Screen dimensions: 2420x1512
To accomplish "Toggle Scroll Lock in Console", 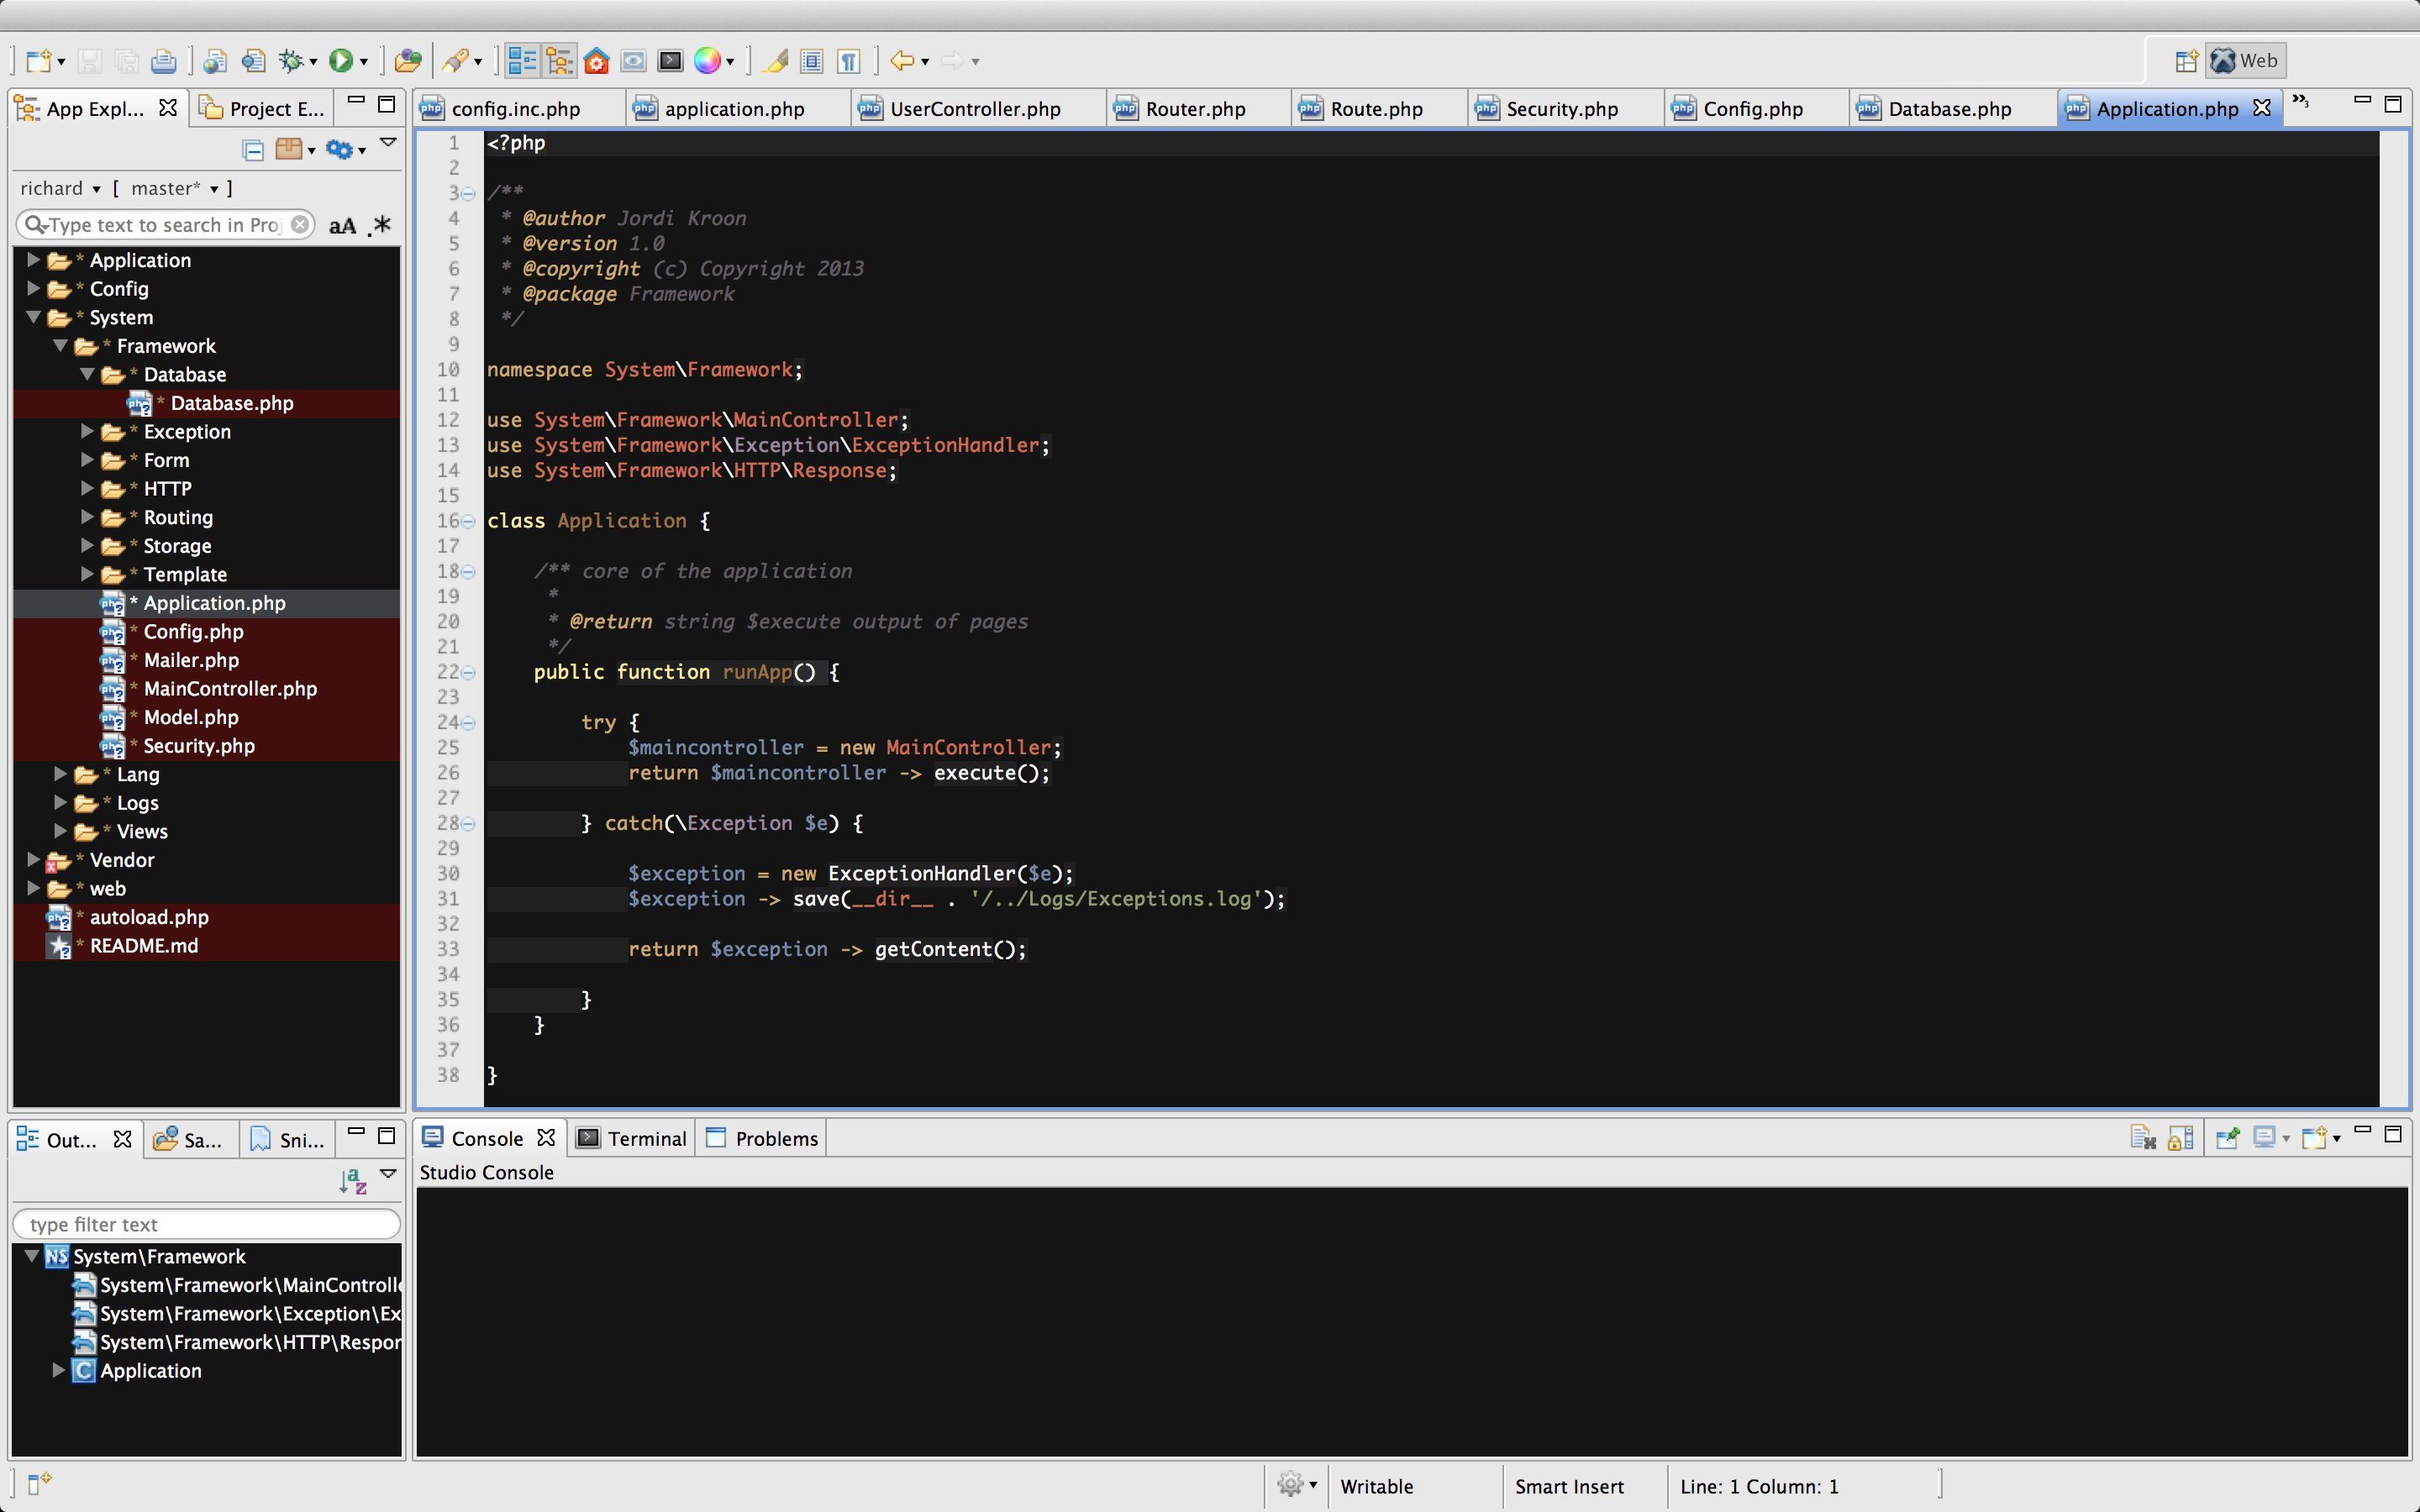I will 2180,1138.
